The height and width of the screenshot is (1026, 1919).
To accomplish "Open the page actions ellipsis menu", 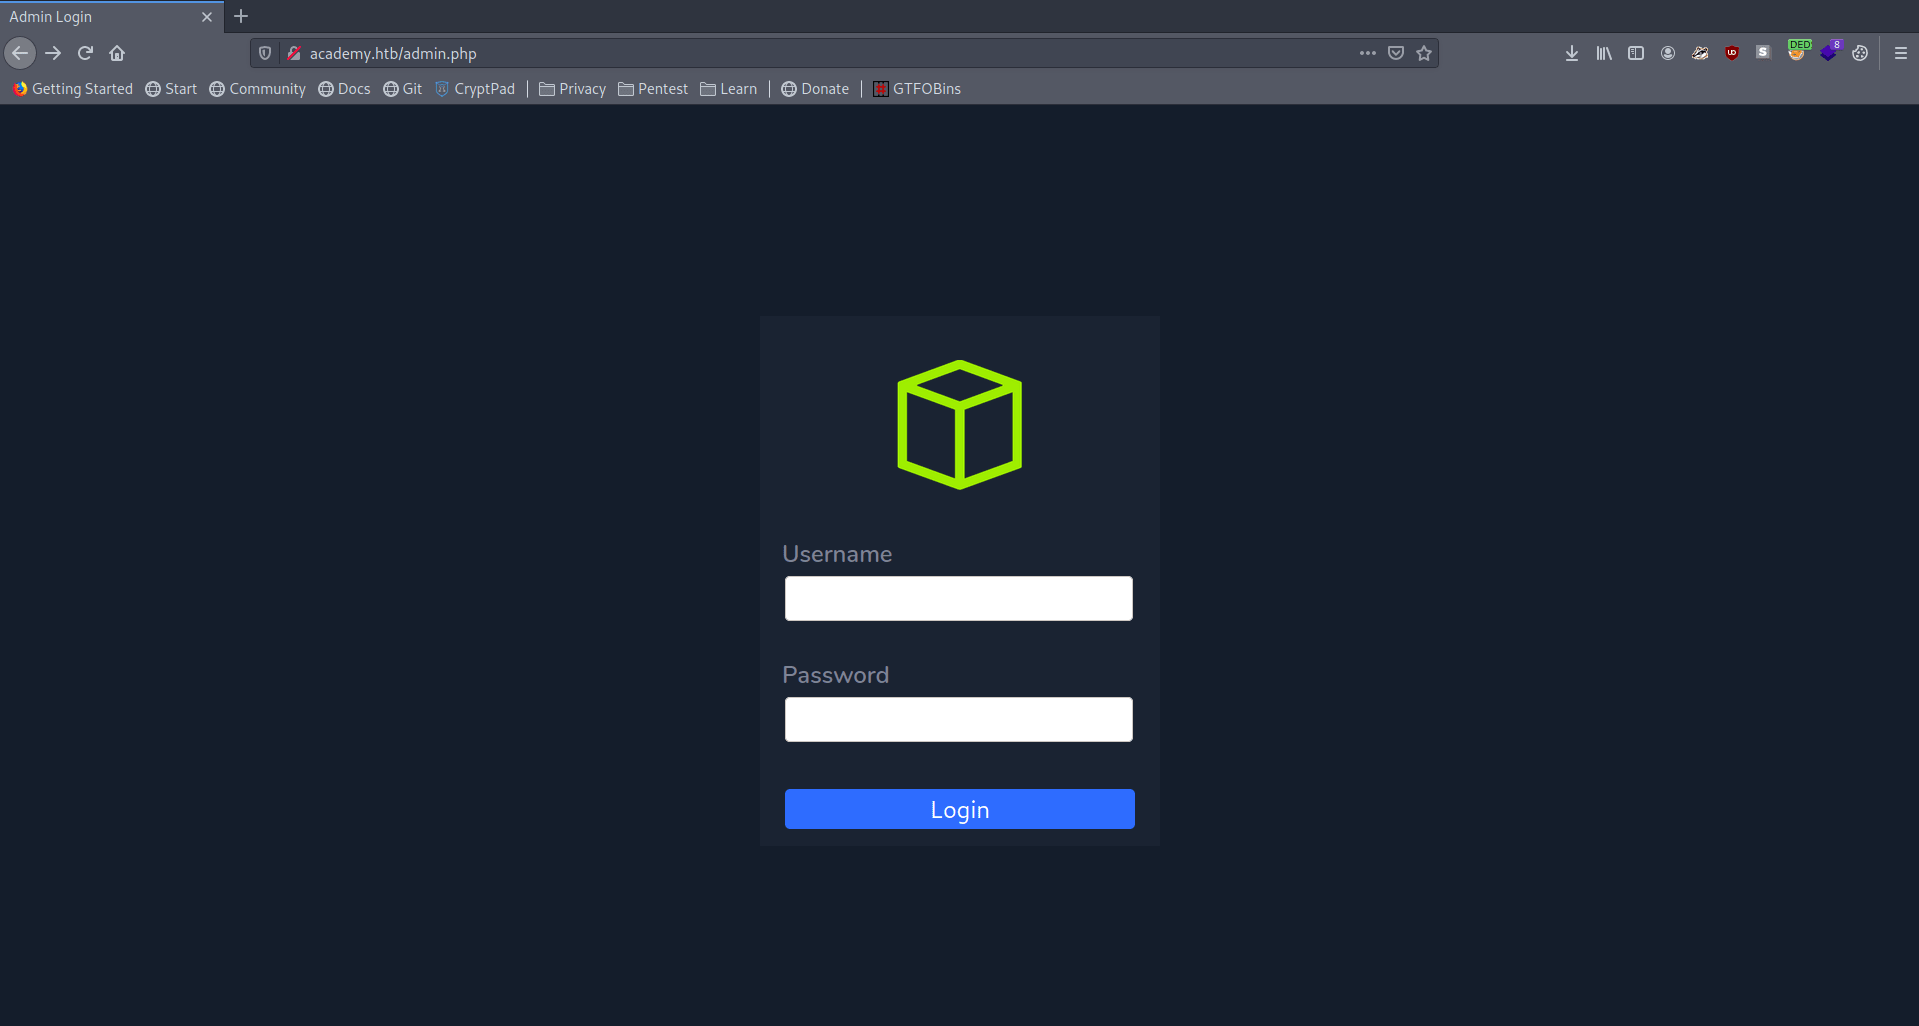I will (1367, 53).
